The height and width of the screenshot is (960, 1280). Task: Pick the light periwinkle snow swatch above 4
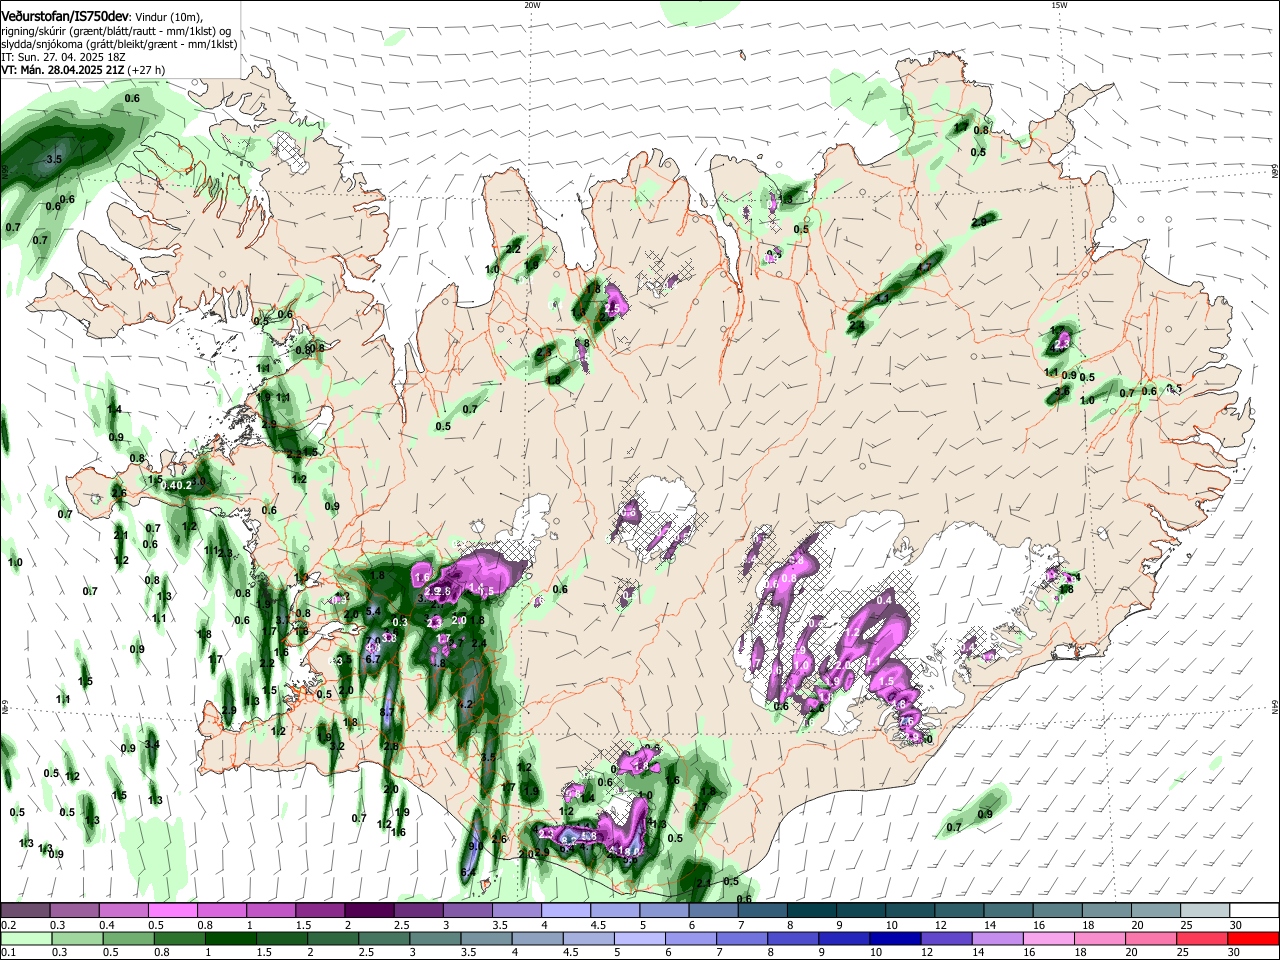click(x=565, y=911)
